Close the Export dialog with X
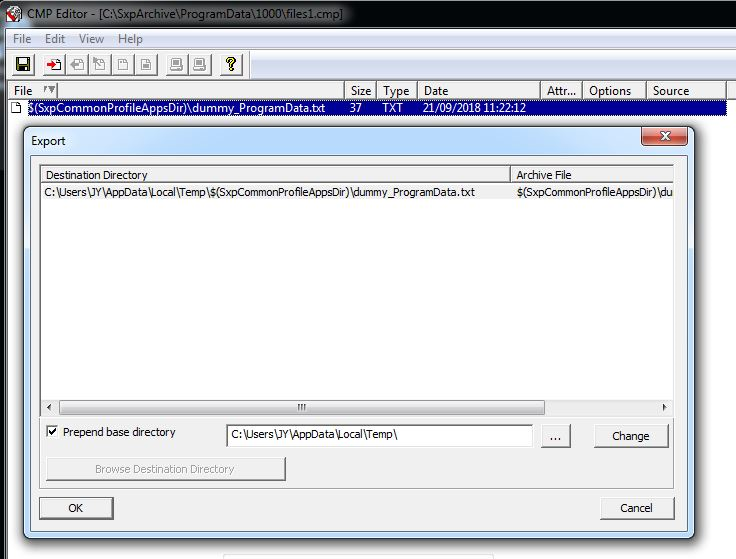Viewport: 736px width, 559px height. pyautogui.click(x=665, y=136)
